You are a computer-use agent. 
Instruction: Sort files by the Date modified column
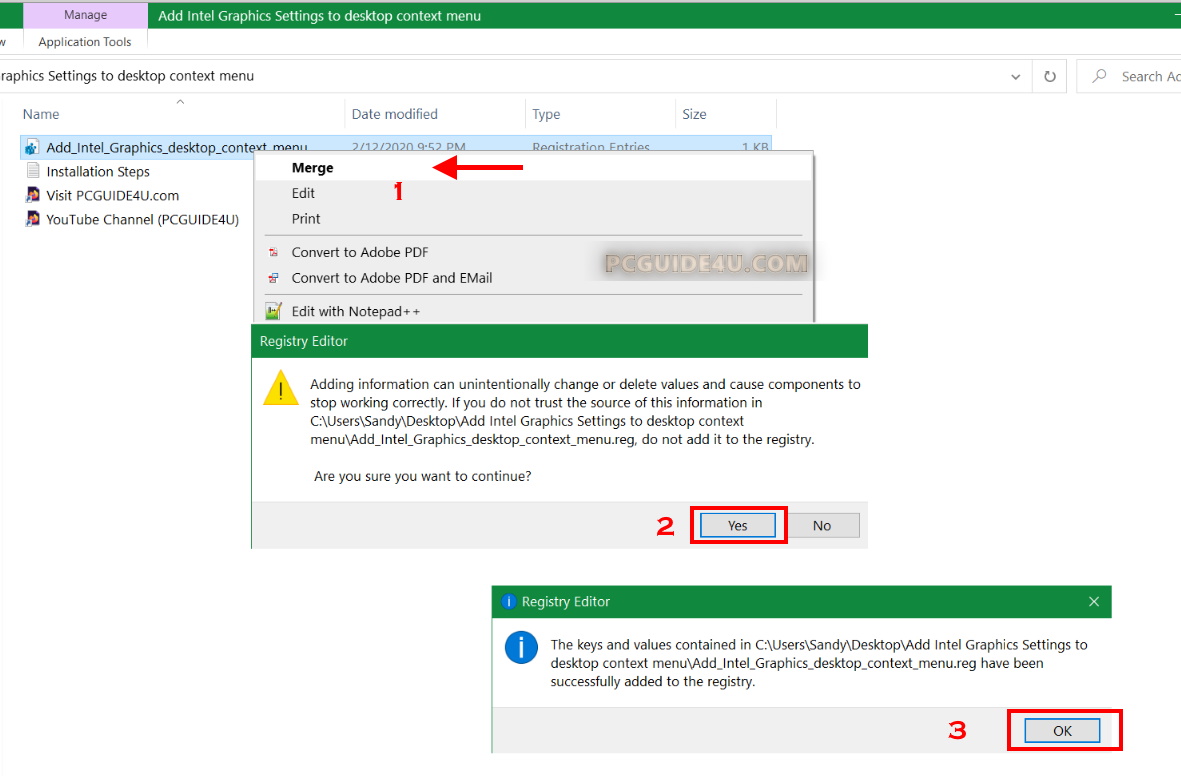click(x=395, y=114)
